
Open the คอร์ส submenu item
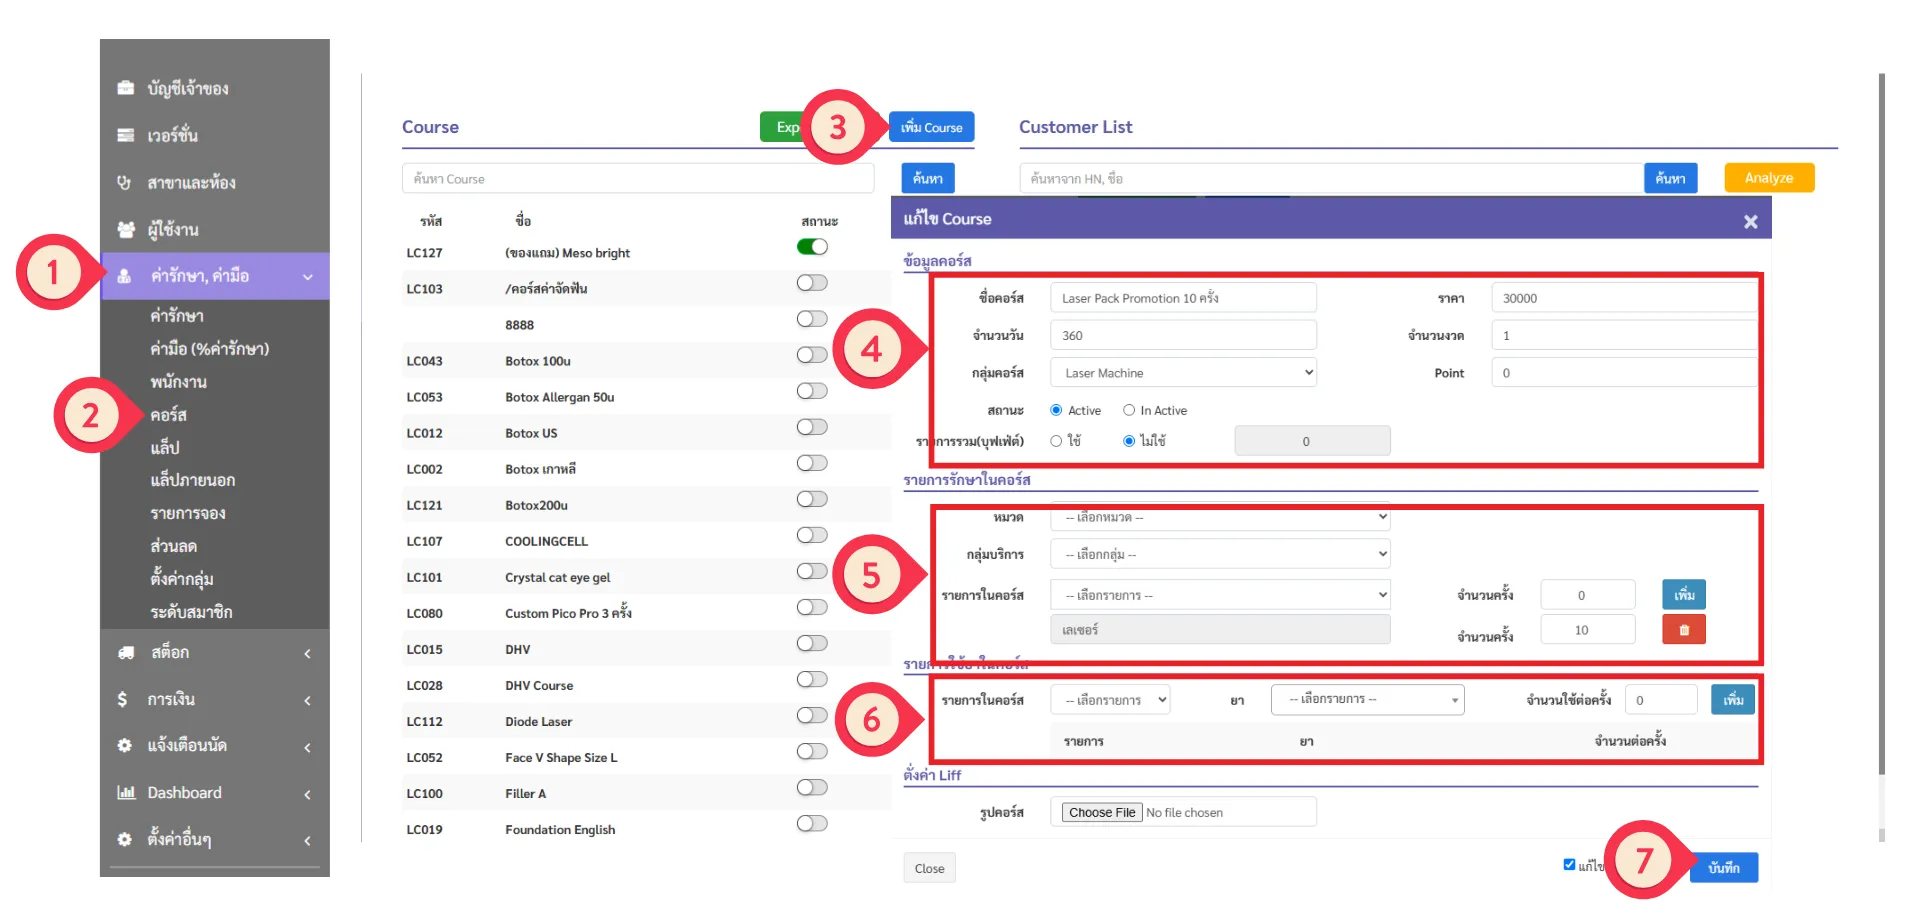(169, 415)
